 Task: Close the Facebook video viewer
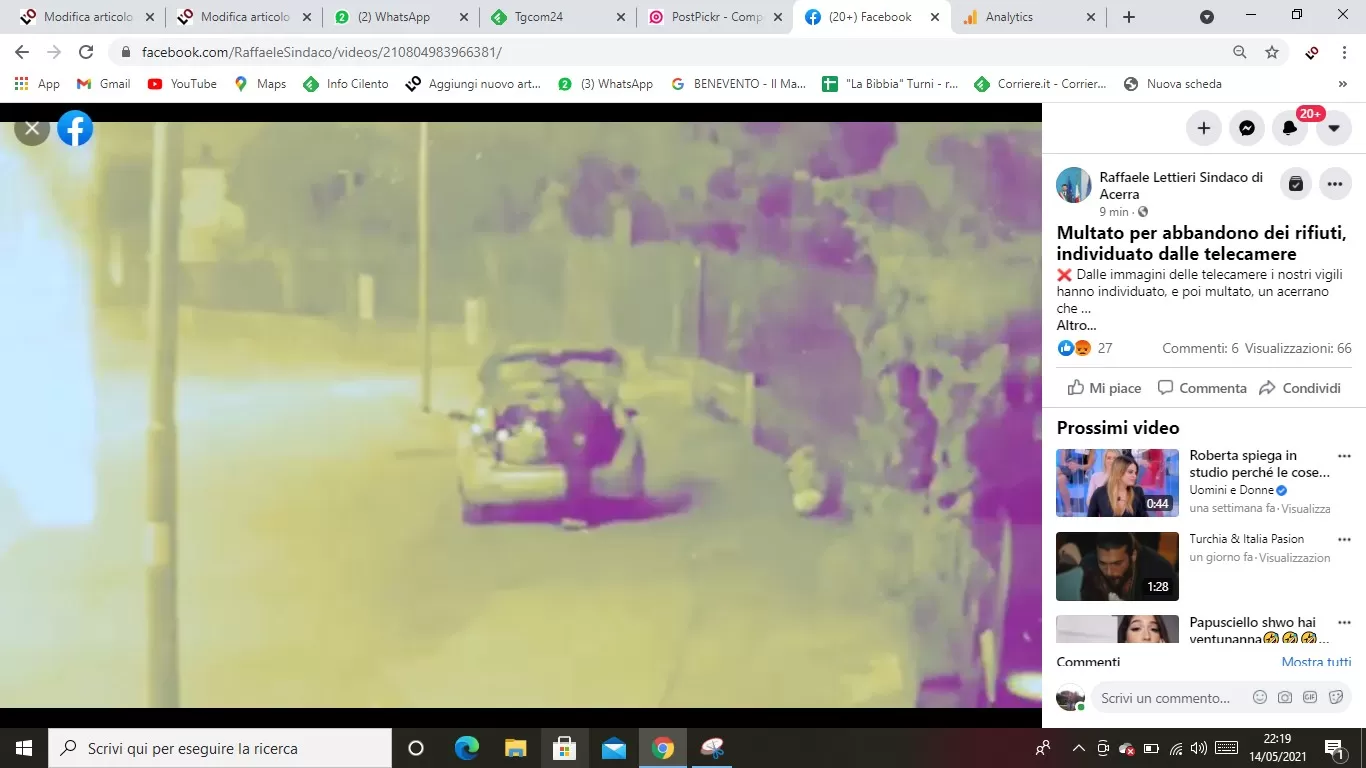click(32, 128)
